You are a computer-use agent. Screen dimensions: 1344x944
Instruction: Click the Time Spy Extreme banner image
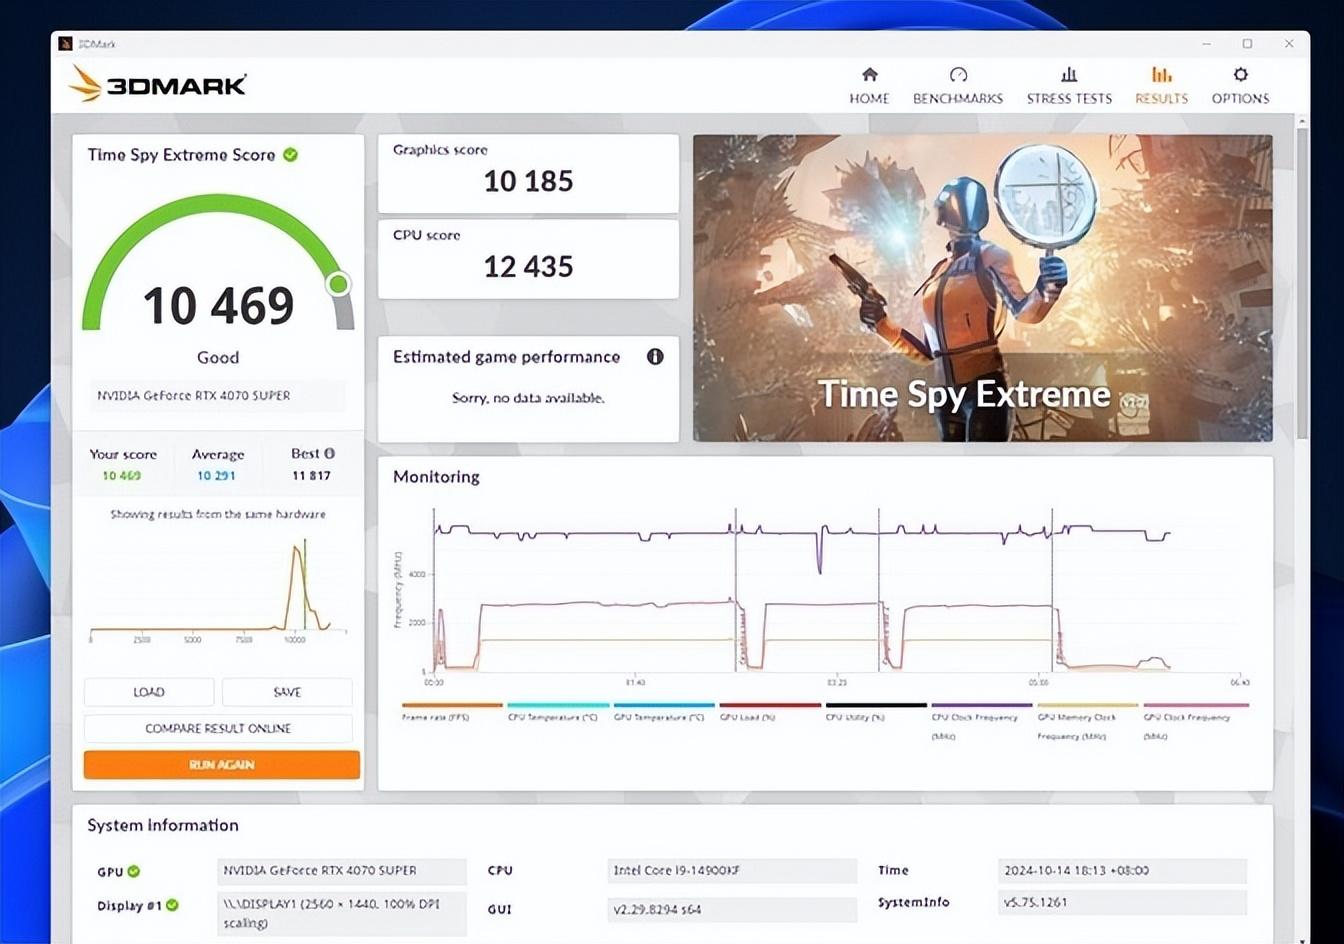click(982, 288)
